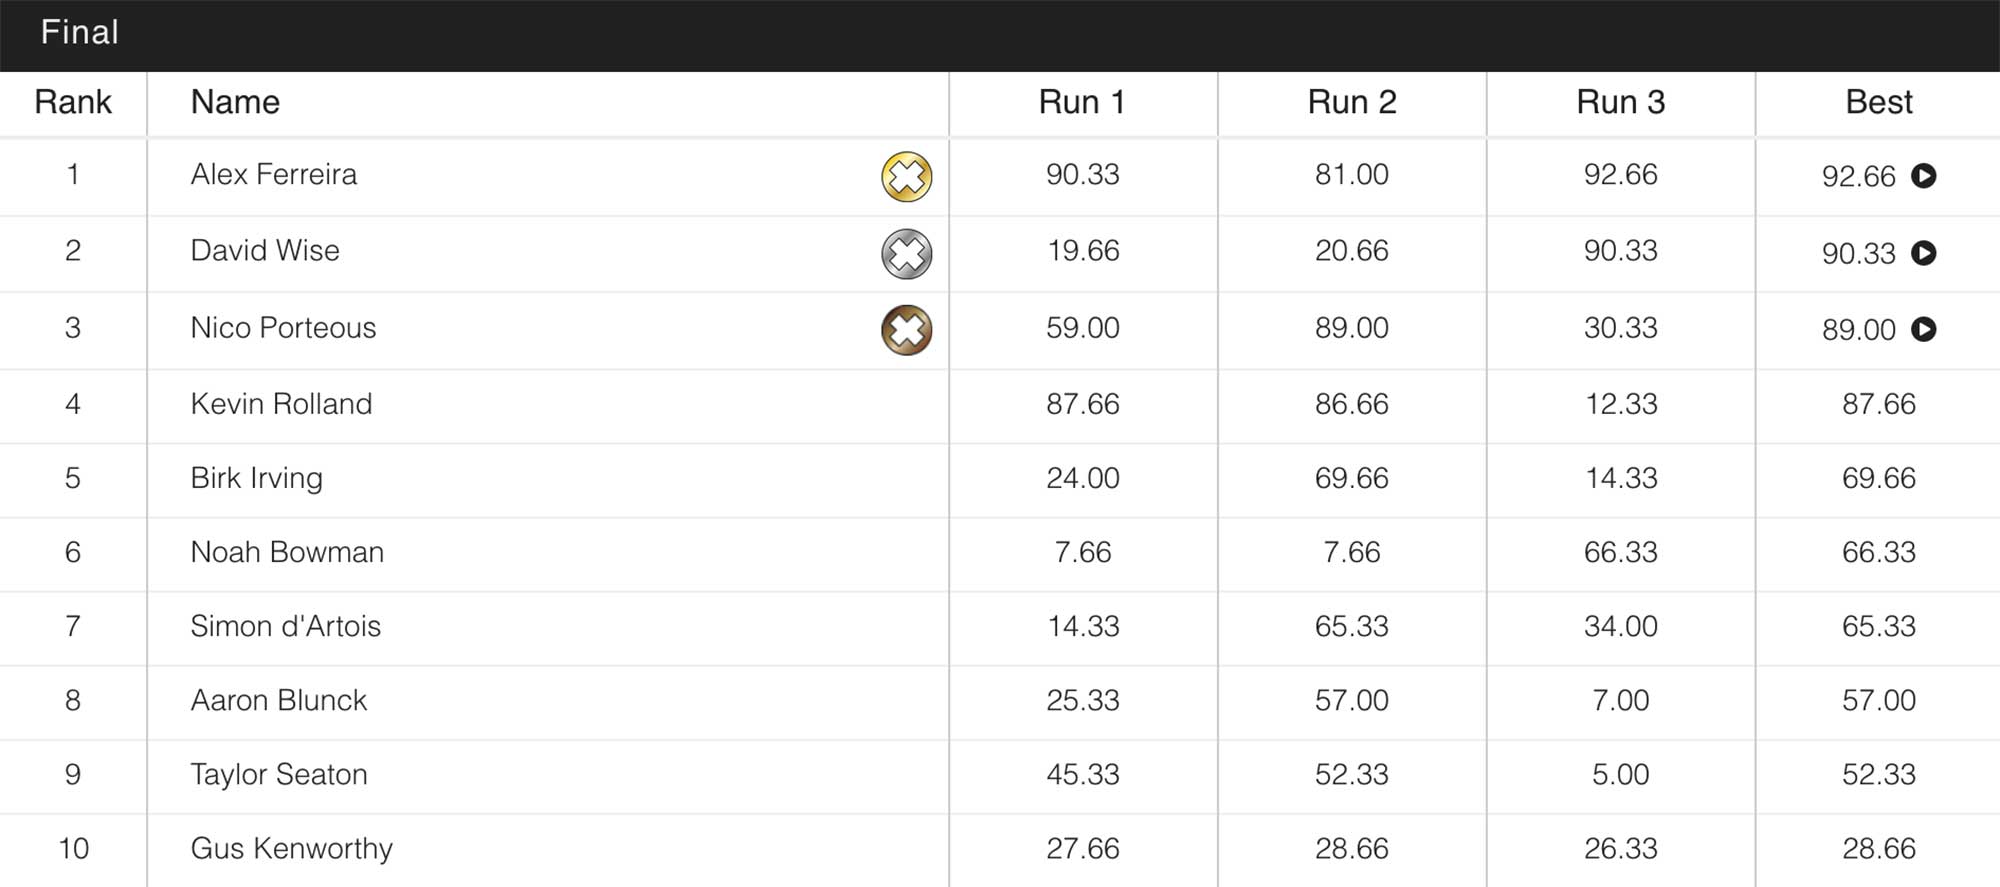
Task: Open Kevin Rolland's athlete name
Action: click(x=281, y=404)
